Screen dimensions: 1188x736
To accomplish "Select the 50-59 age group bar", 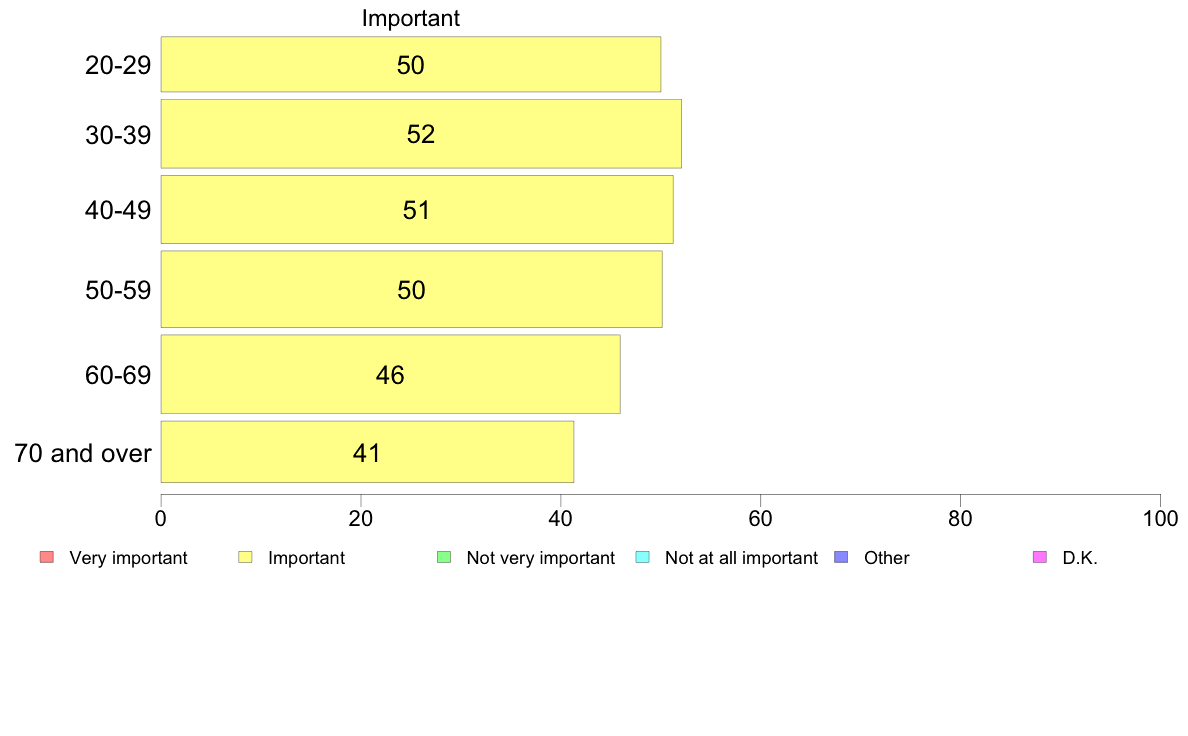I will click(411, 290).
